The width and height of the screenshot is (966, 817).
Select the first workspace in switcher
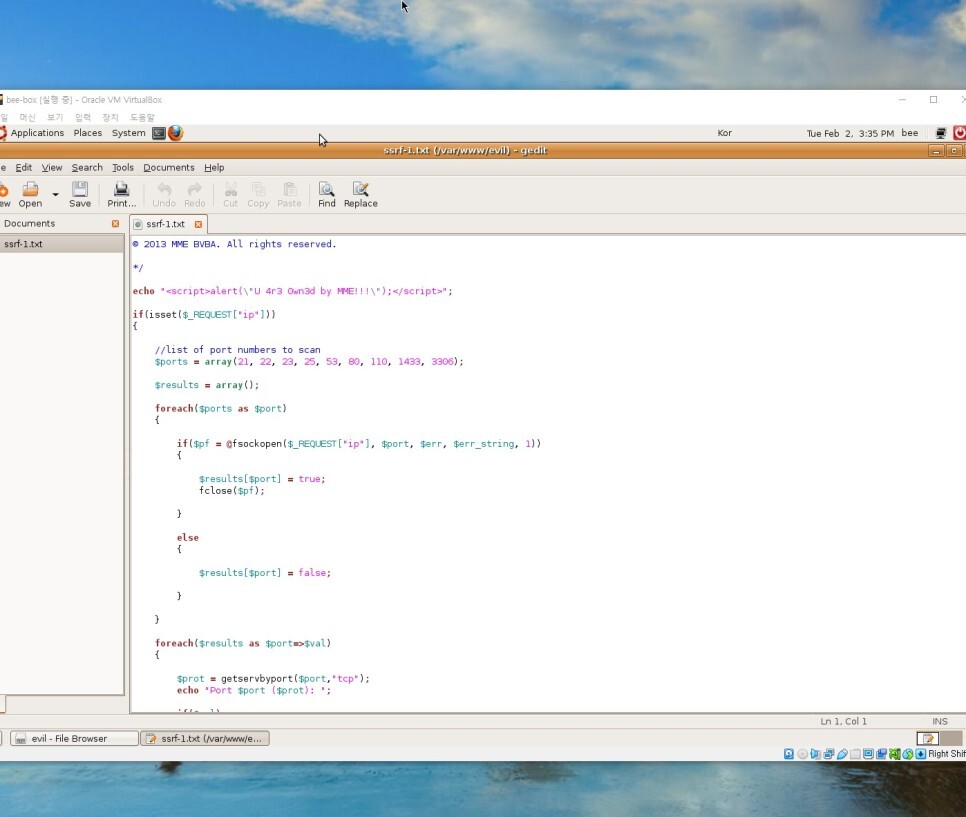point(928,738)
